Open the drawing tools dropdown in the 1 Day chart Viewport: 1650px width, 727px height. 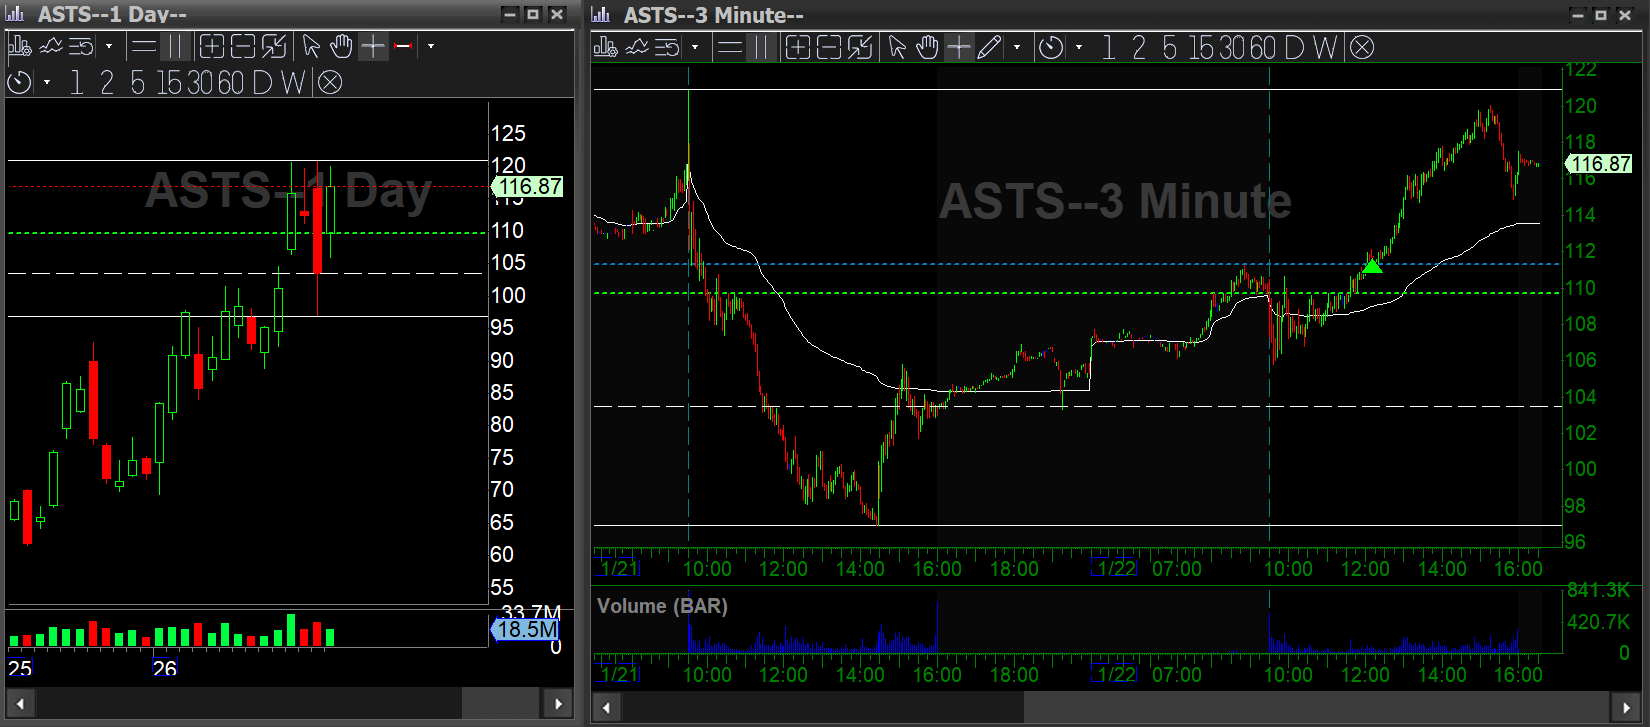click(431, 46)
